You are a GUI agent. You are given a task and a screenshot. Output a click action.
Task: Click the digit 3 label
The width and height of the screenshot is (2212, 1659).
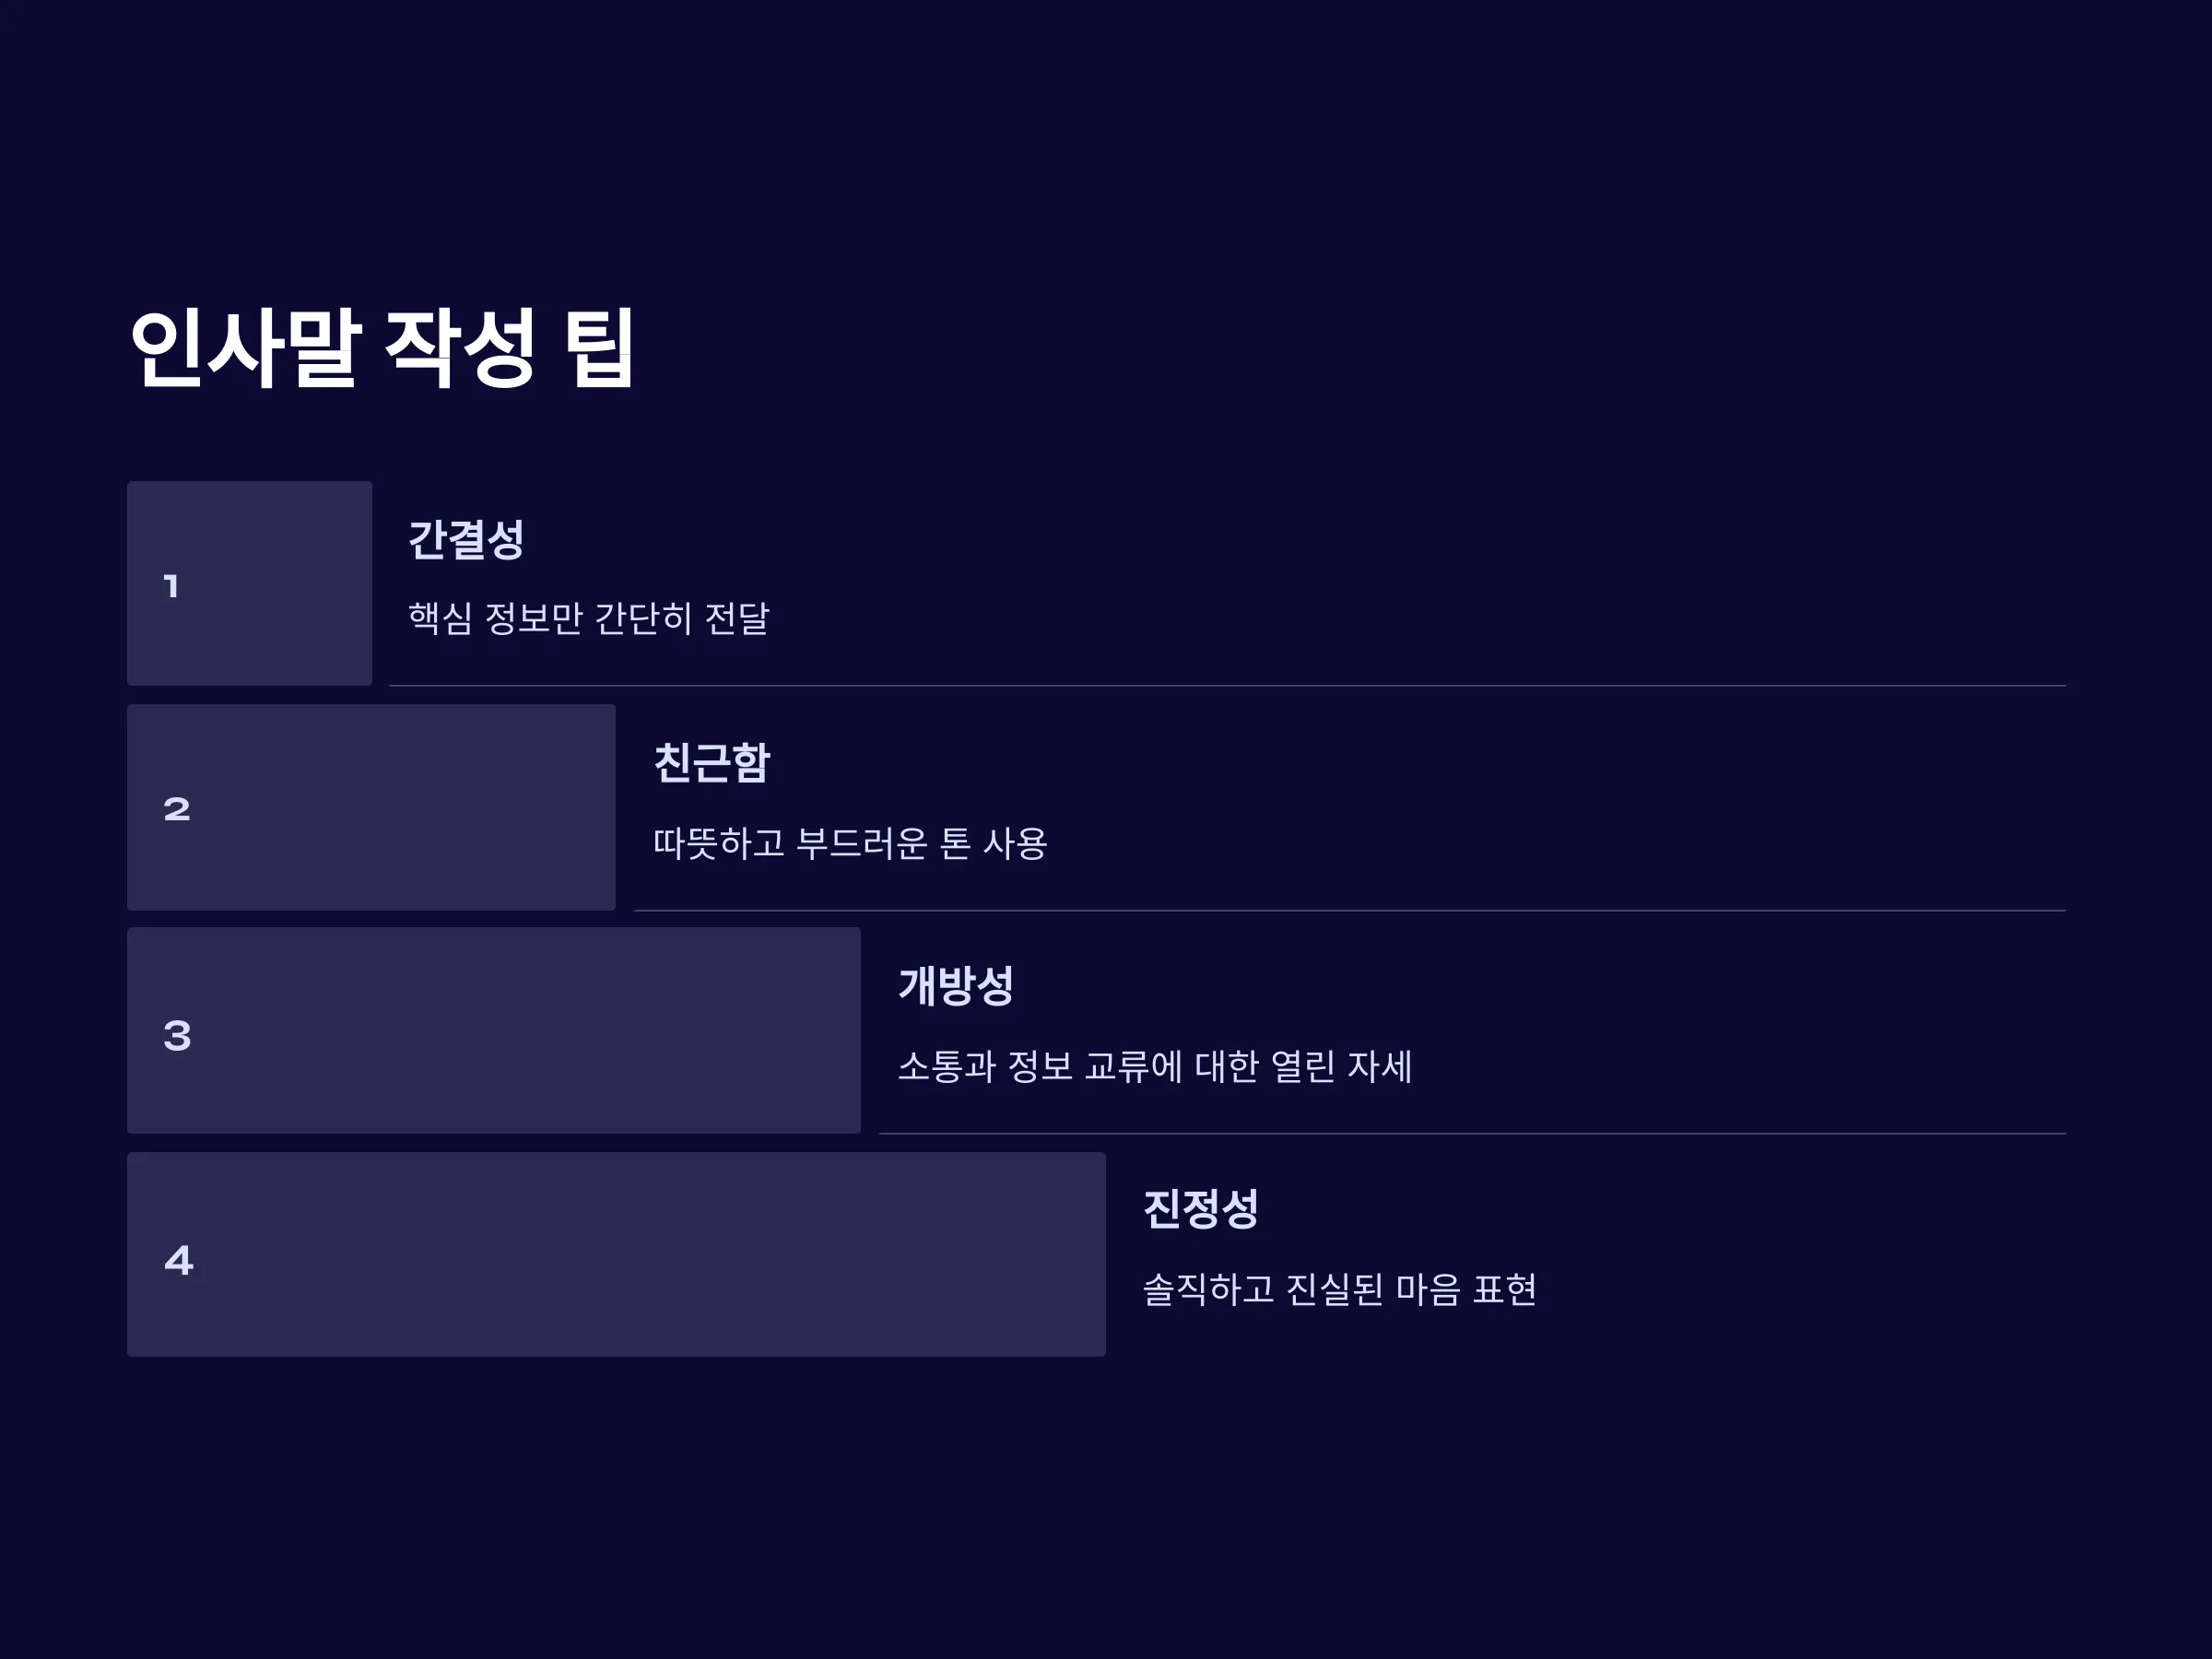[x=177, y=1035]
